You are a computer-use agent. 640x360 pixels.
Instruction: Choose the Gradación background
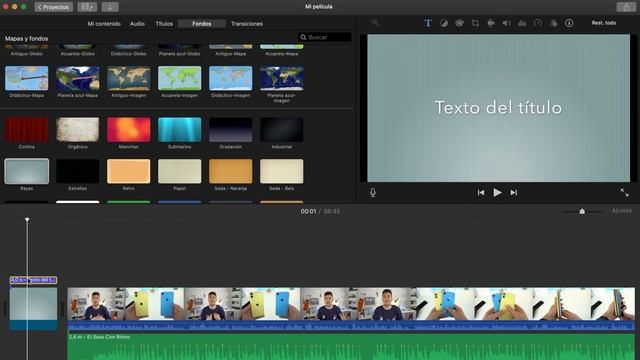(231, 129)
